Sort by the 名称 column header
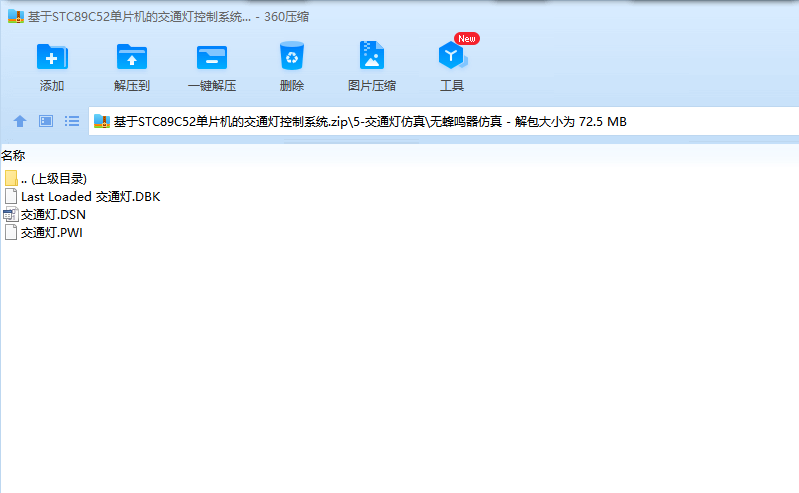Viewport: 799px width, 493px height. point(13,155)
